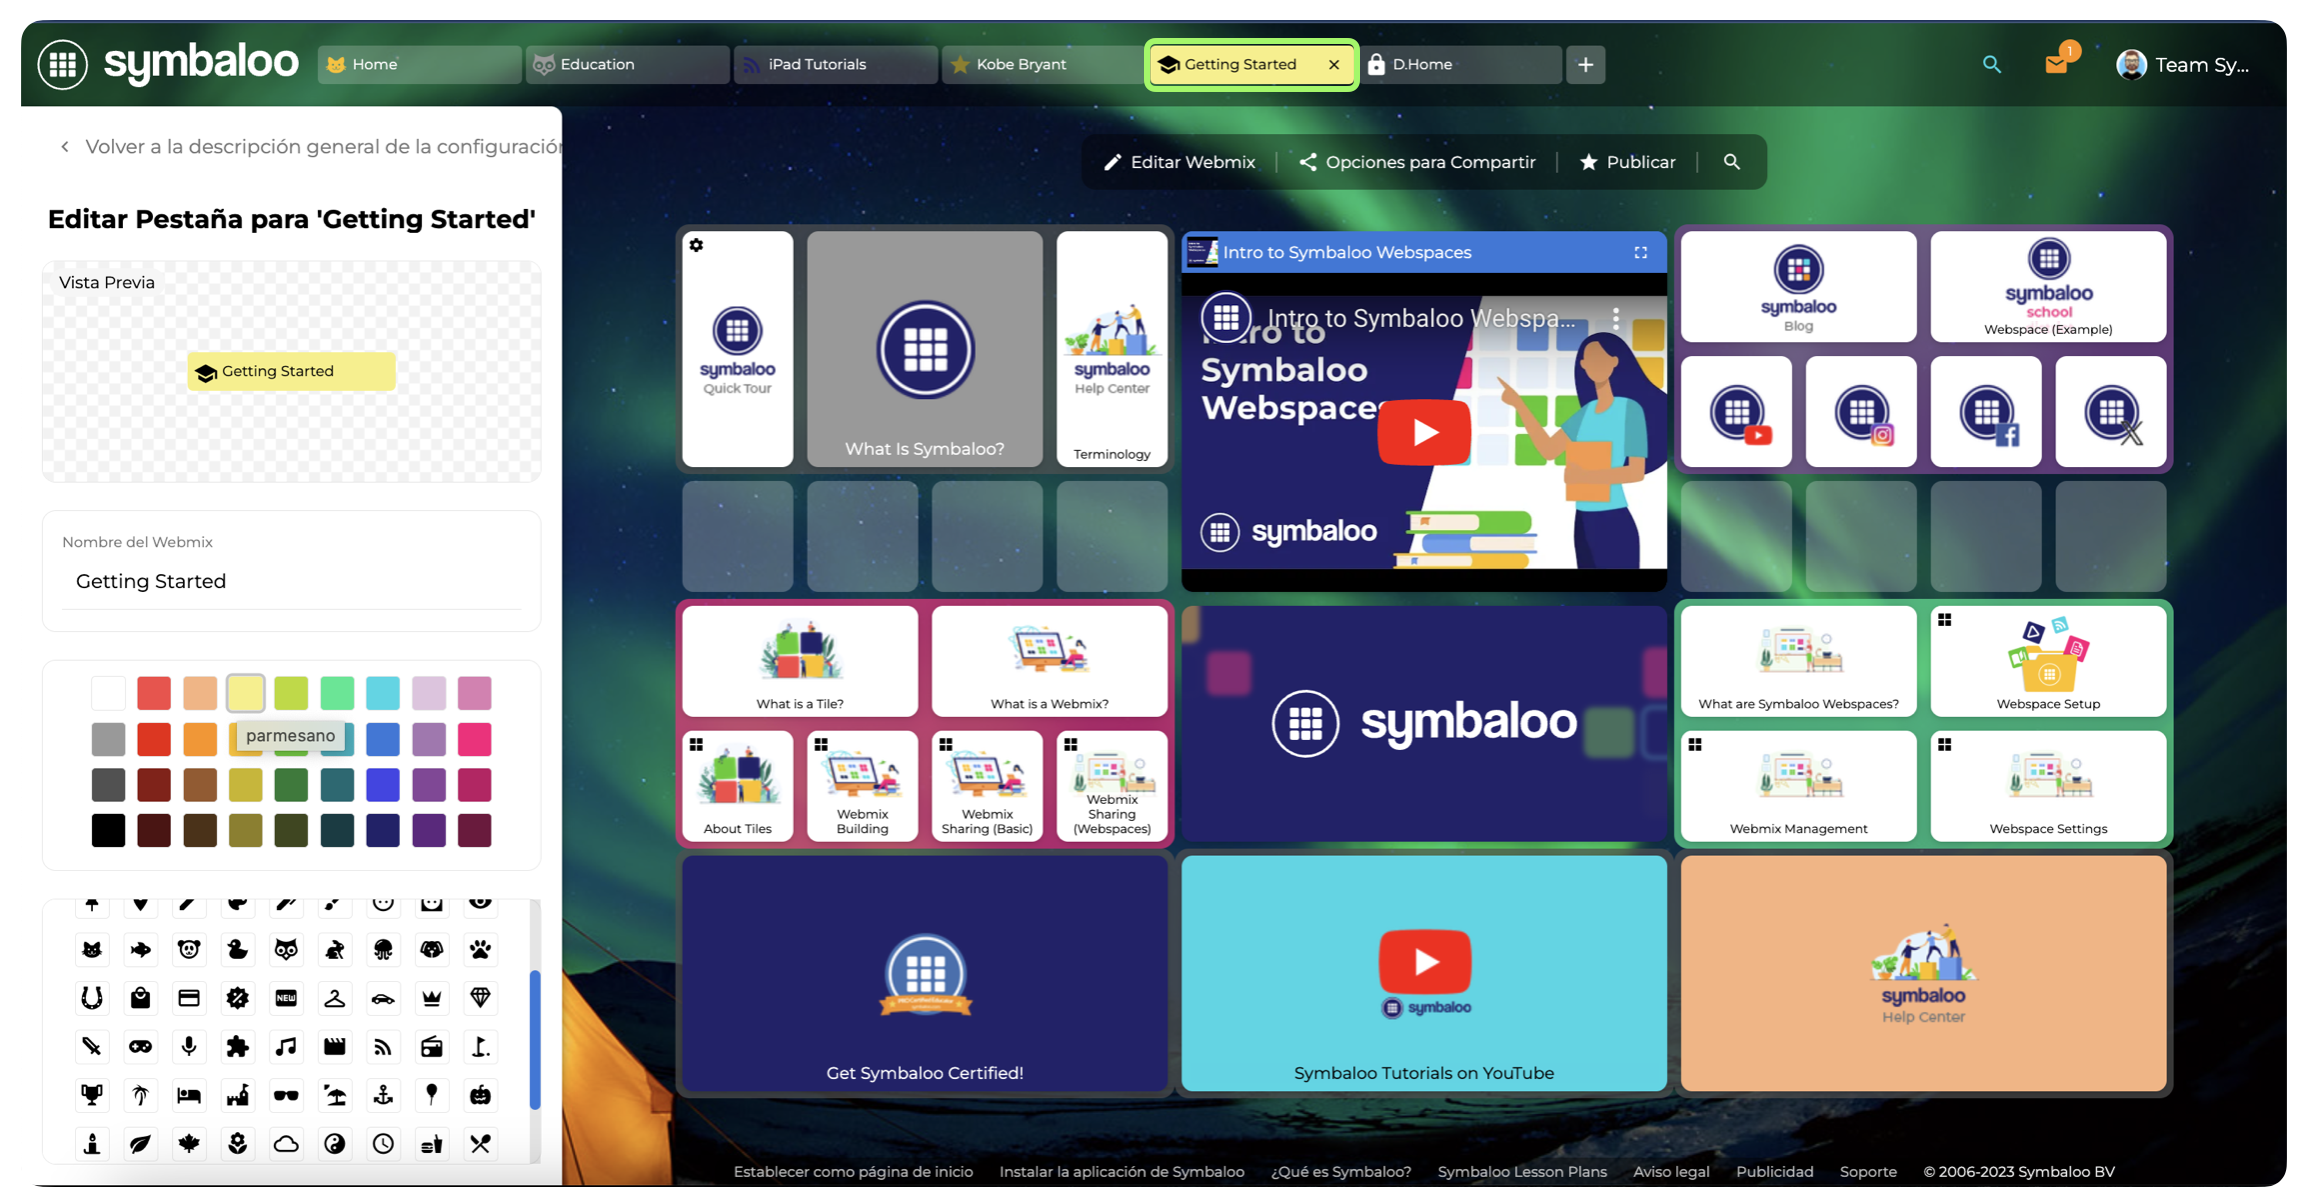Edit the Nombre del Webmix field

coord(291,581)
